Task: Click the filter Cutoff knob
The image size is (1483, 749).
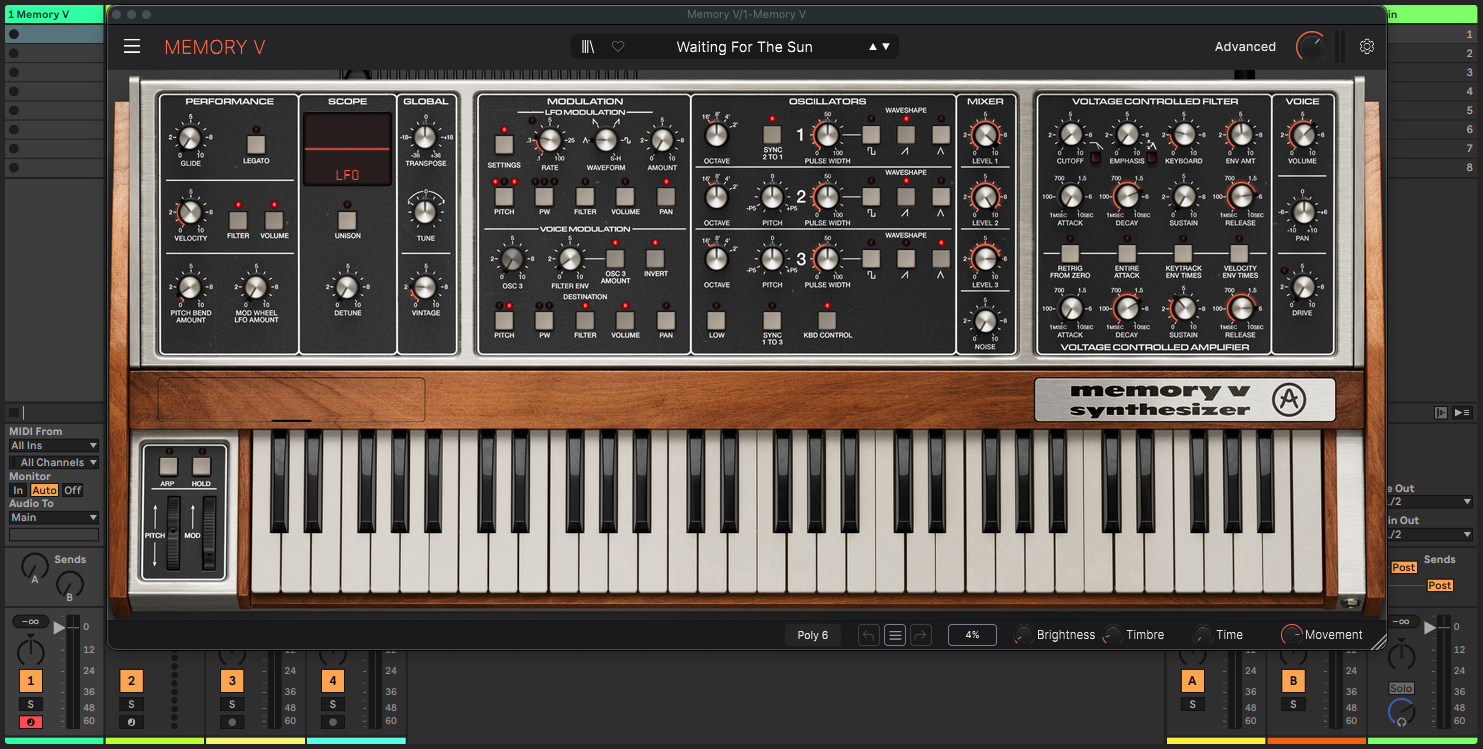Action: click(1071, 134)
